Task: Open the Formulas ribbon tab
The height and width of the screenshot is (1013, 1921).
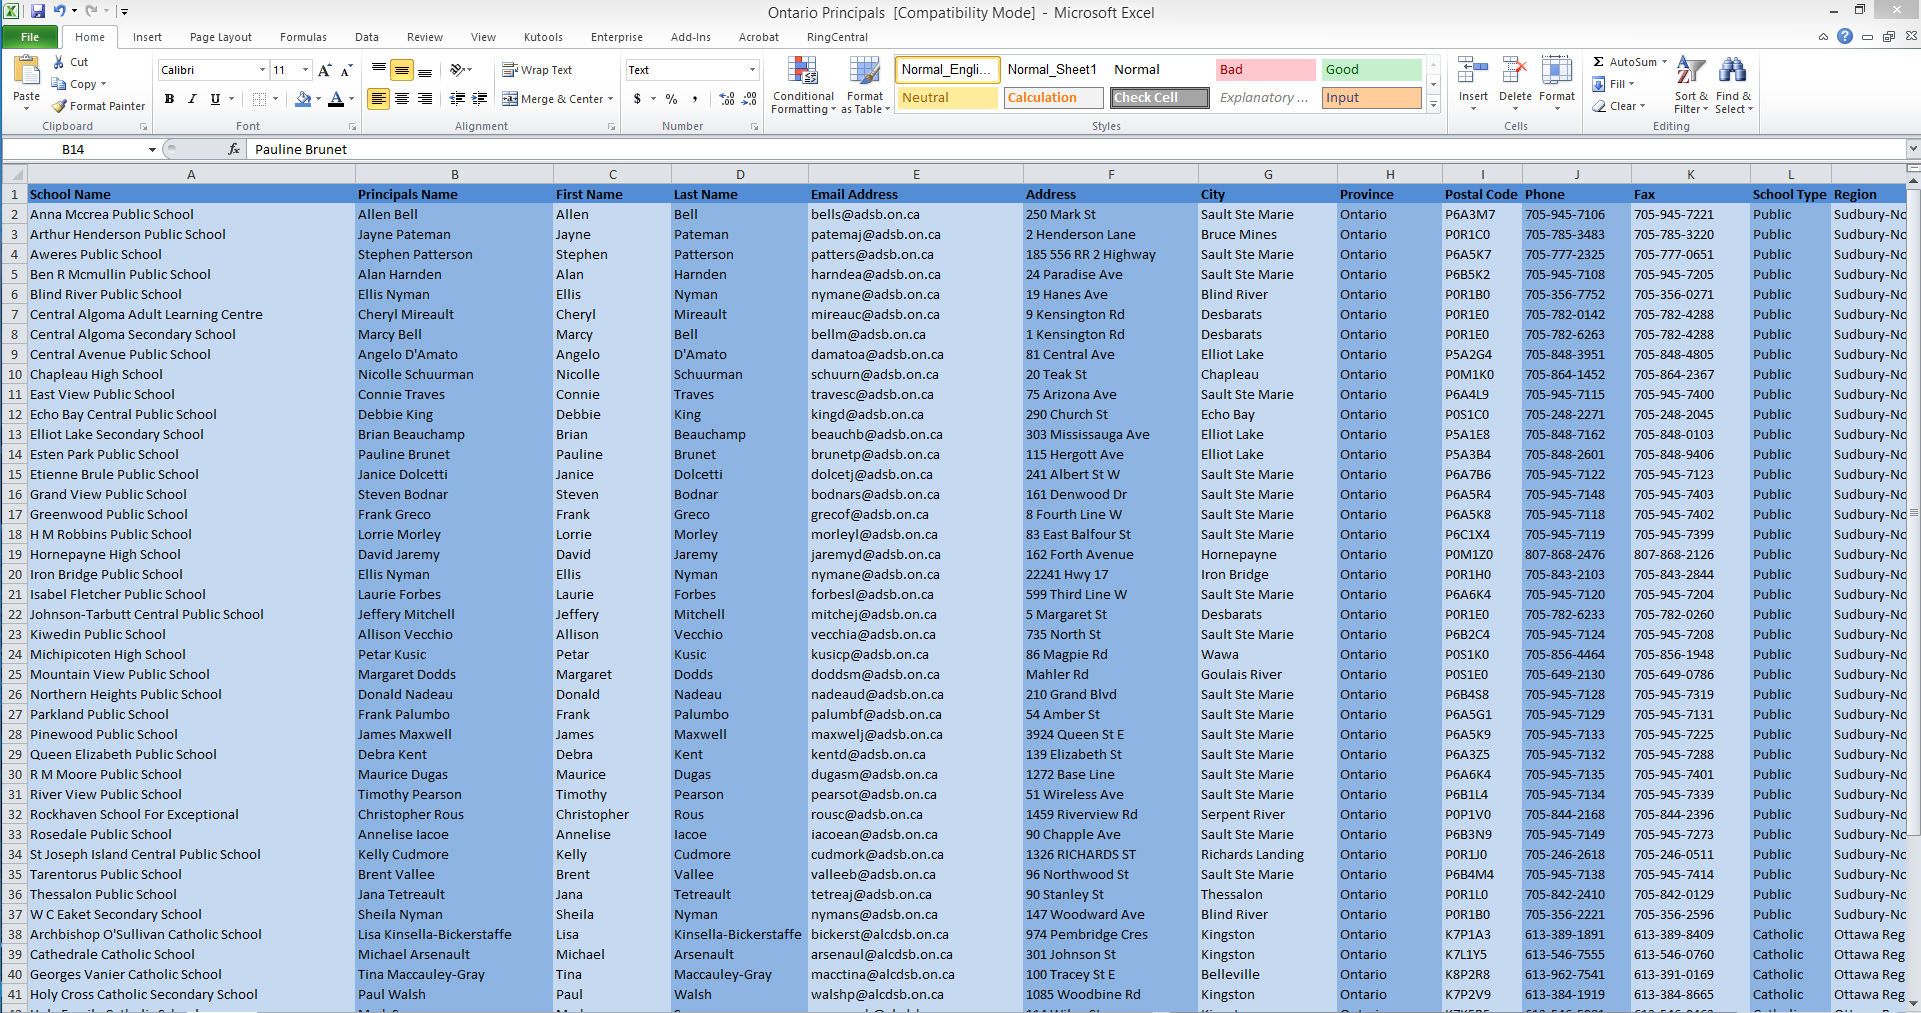Action: (x=303, y=37)
